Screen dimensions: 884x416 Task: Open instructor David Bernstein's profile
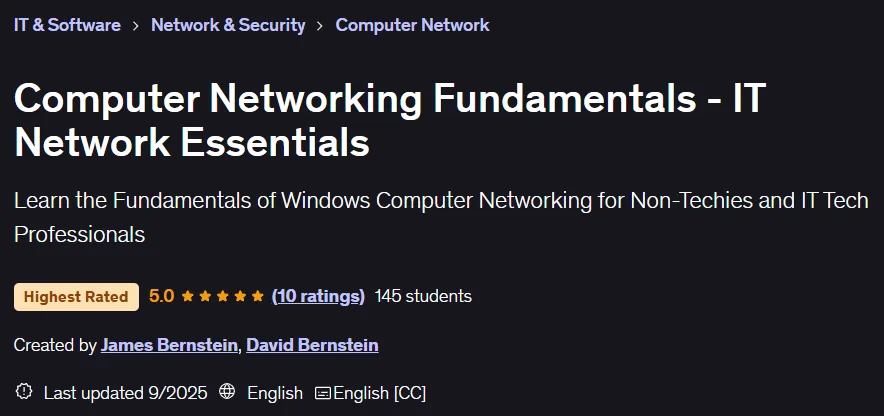pyautogui.click(x=312, y=345)
